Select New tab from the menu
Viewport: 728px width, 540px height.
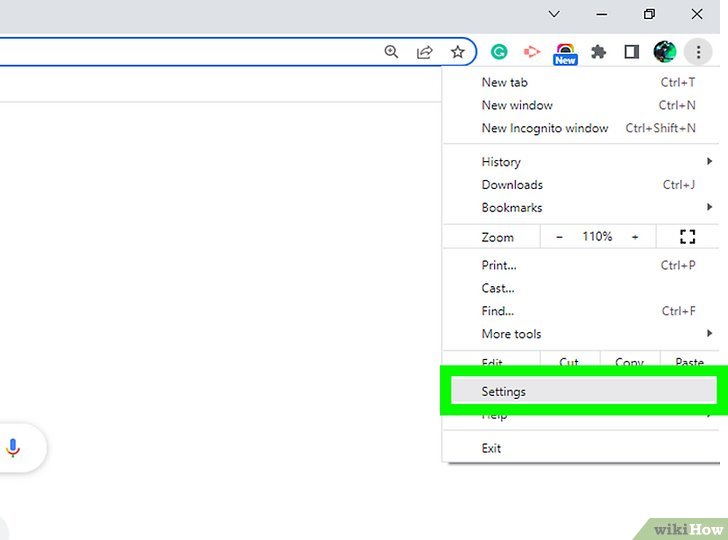tap(581, 82)
